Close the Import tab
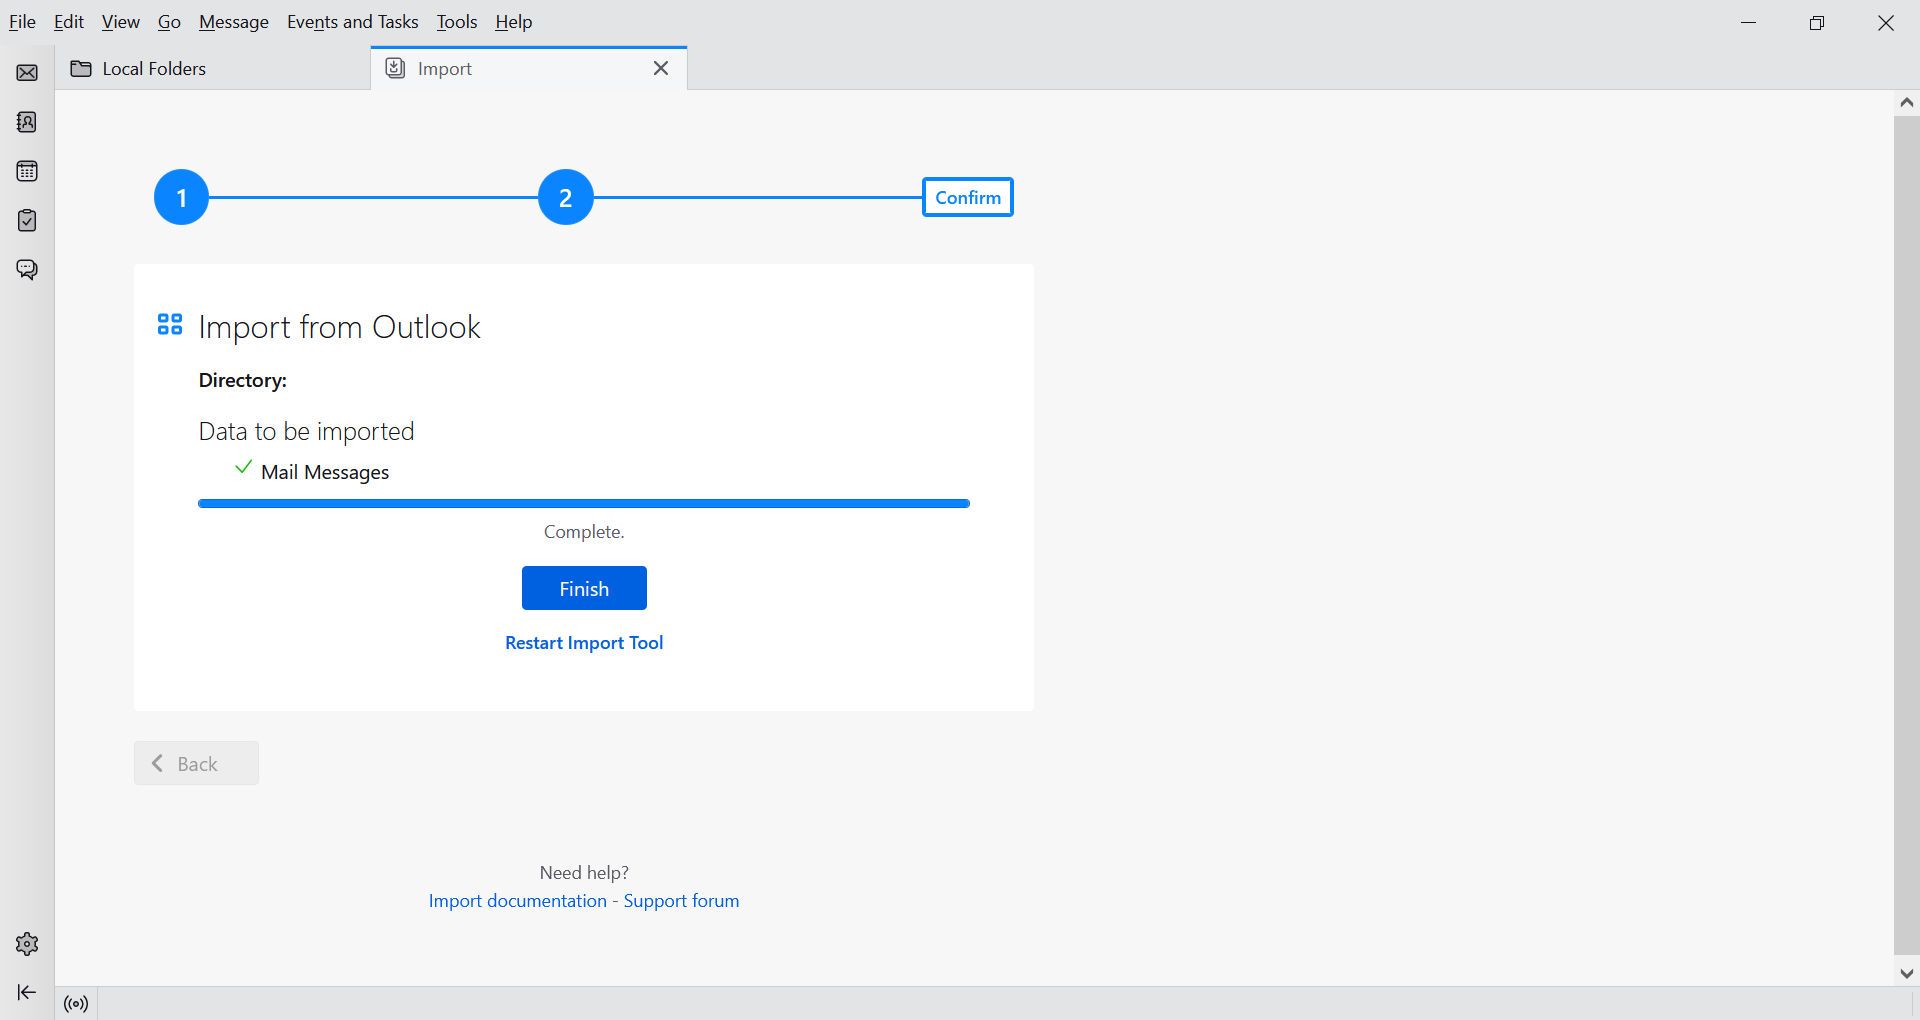The height and width of the screenshot is (1020, 1920). pos(661,68)
